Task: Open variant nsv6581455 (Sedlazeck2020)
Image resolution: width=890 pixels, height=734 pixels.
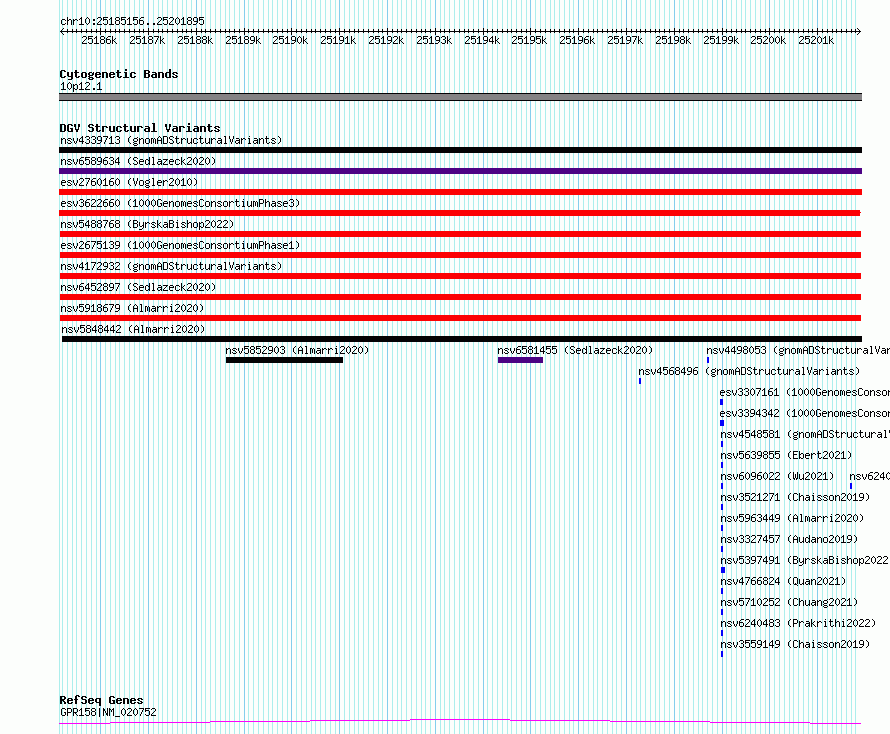Action: [x=575, y=350]
